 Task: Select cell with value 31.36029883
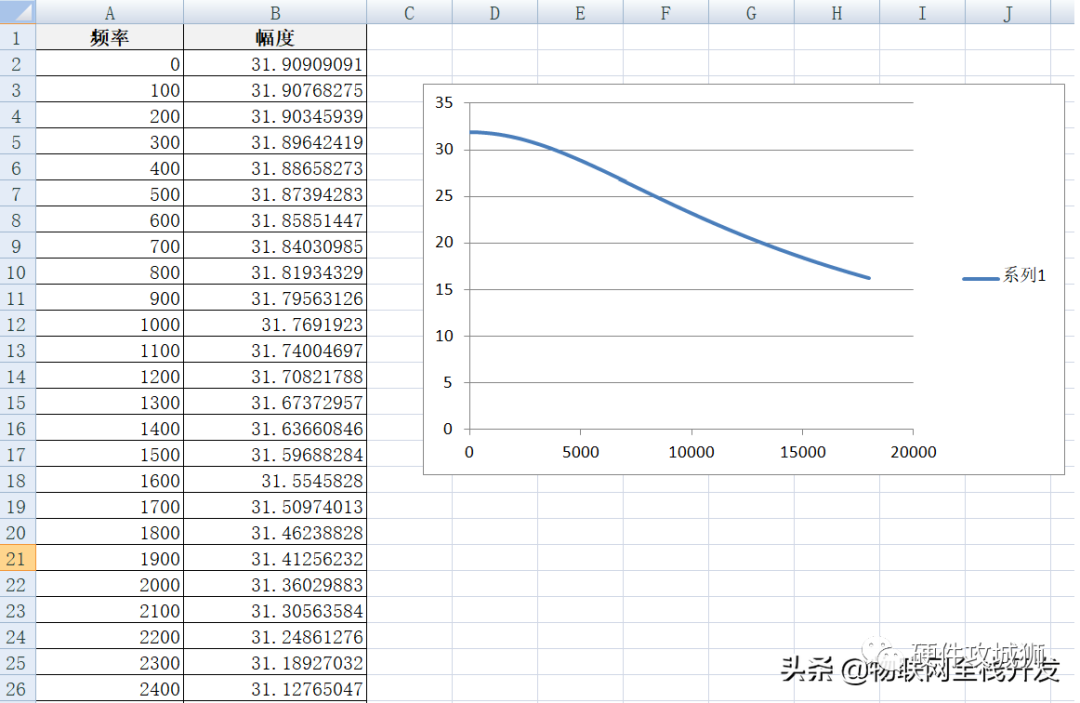275,585
